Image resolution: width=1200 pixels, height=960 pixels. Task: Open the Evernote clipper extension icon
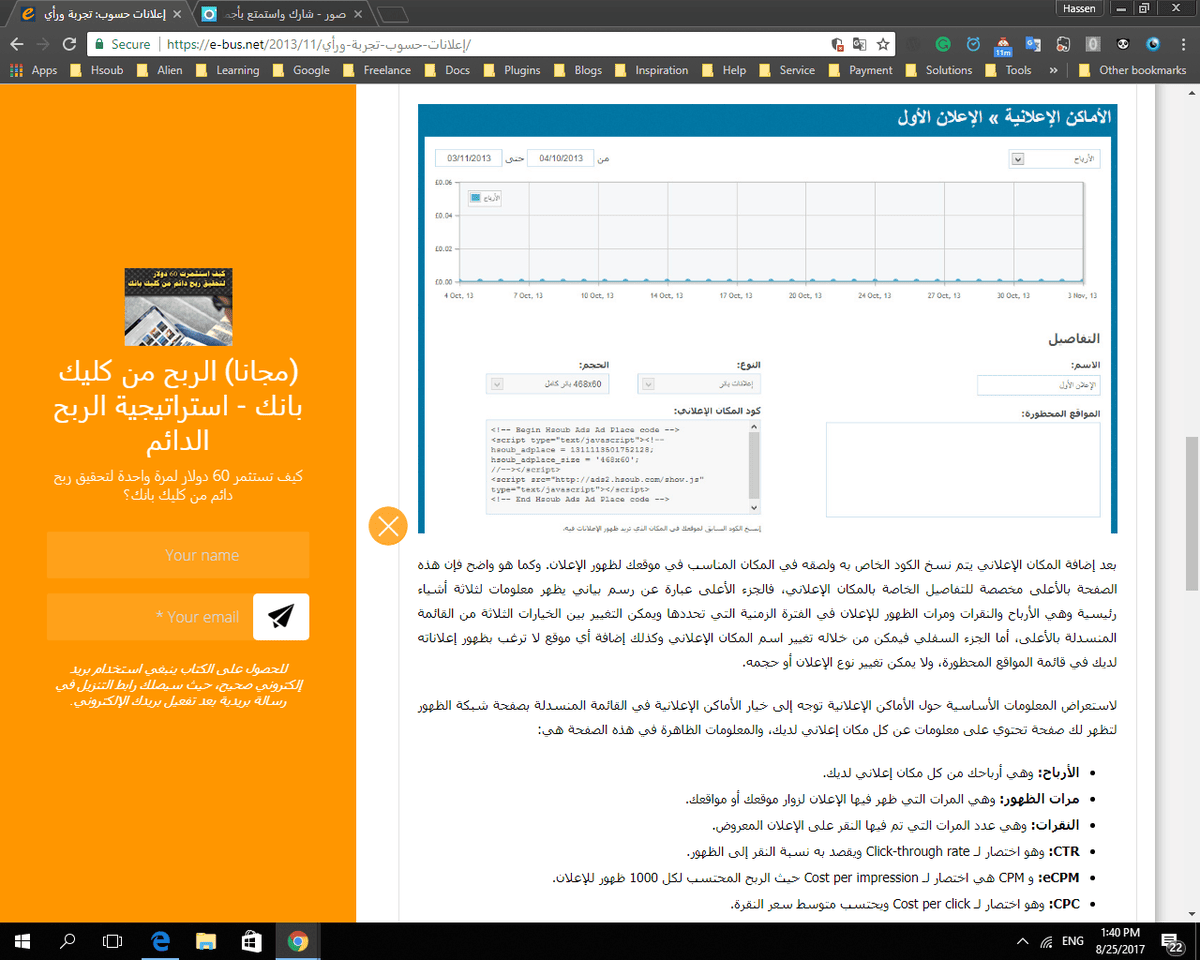[1063, 44]
